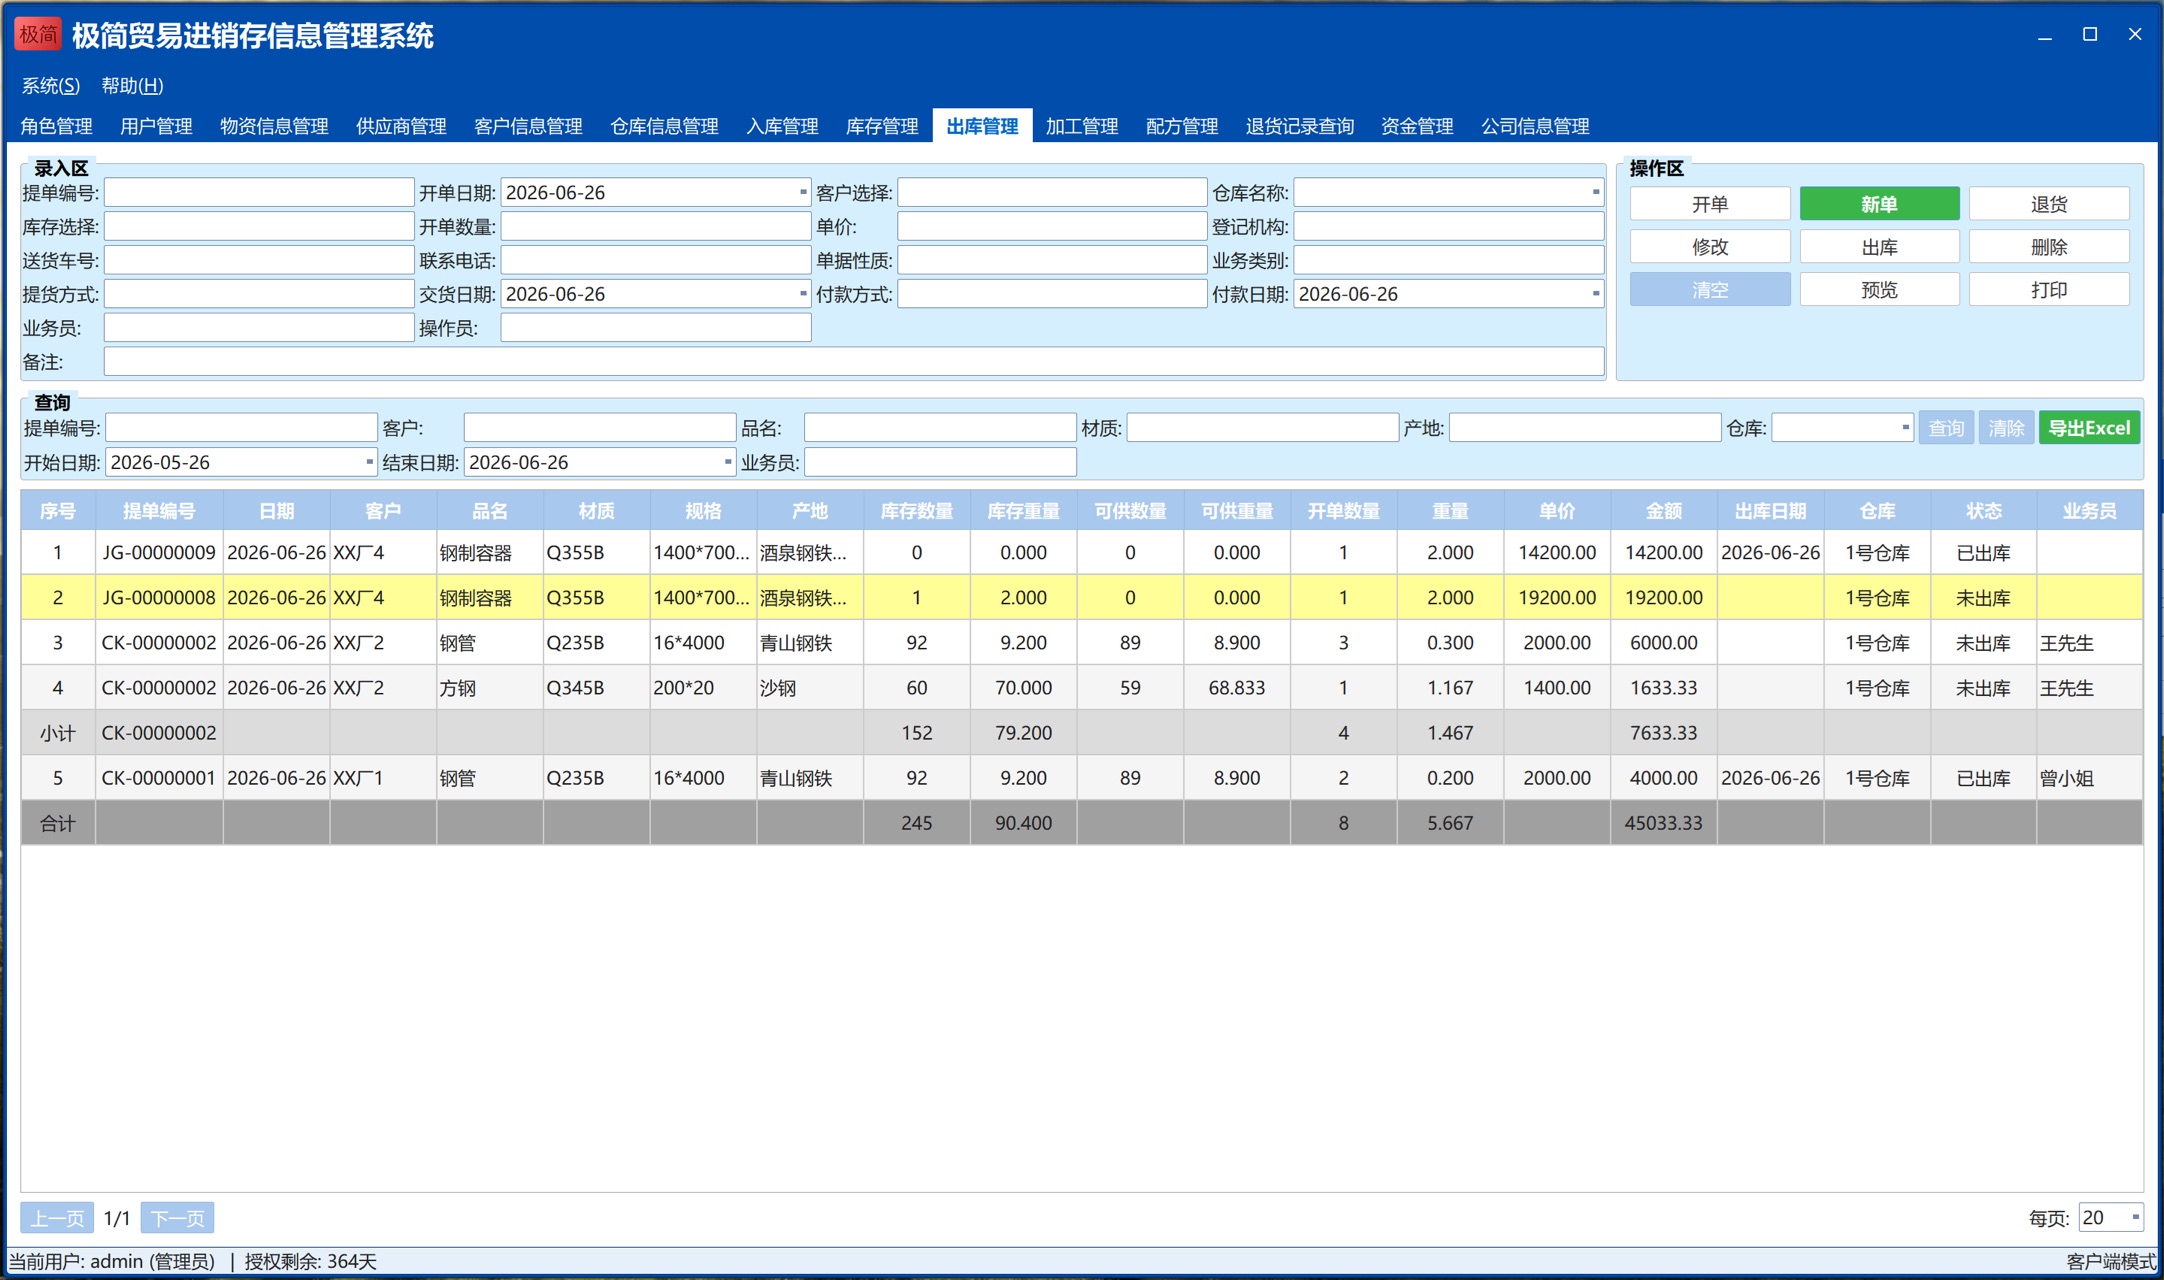Open the 仓库信息管理 tab
The width and height of the screenshot is (2164, 1280).
(x=664, y=126)
